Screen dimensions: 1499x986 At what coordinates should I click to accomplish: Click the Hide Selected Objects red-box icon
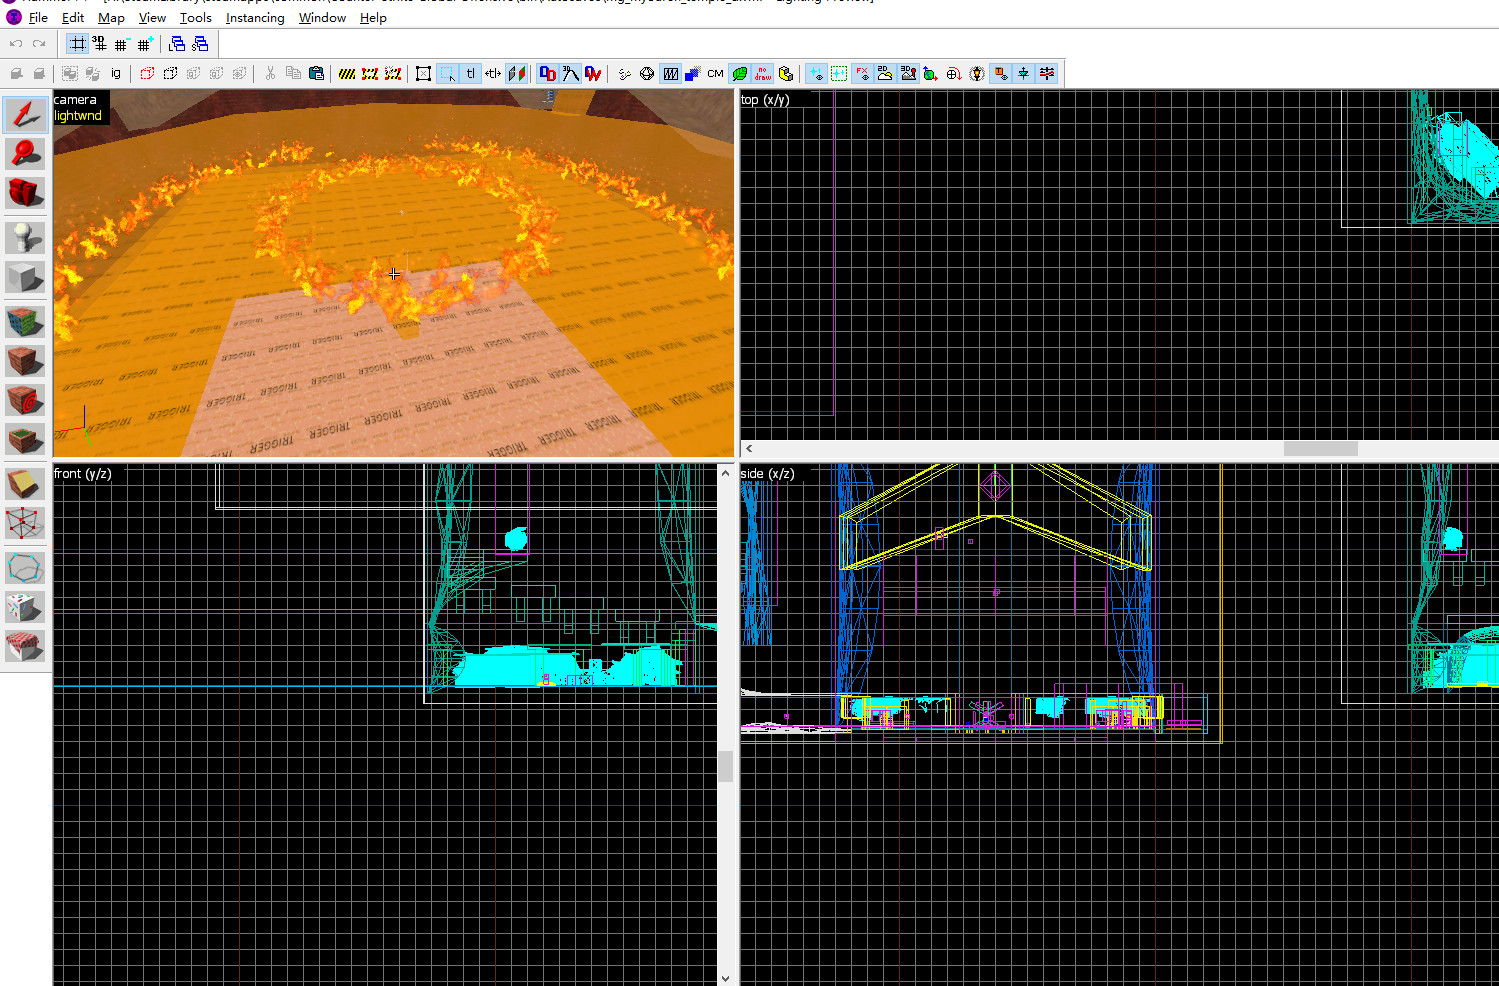pos(147,73)
